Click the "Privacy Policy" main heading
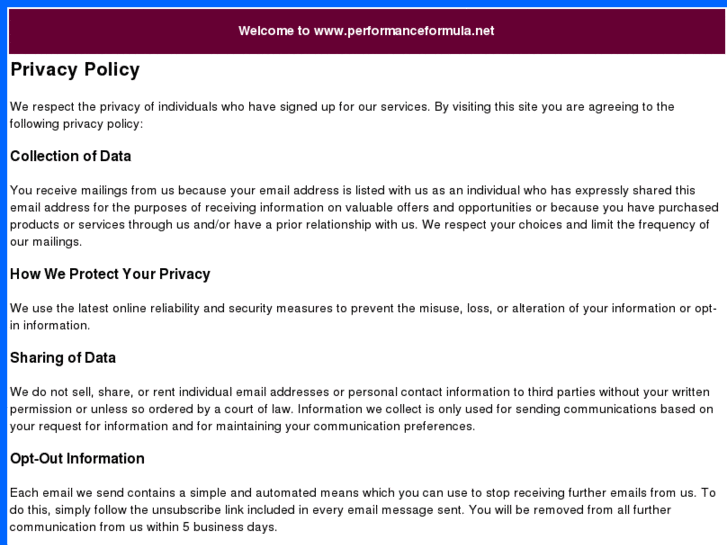 click(75, 70)
